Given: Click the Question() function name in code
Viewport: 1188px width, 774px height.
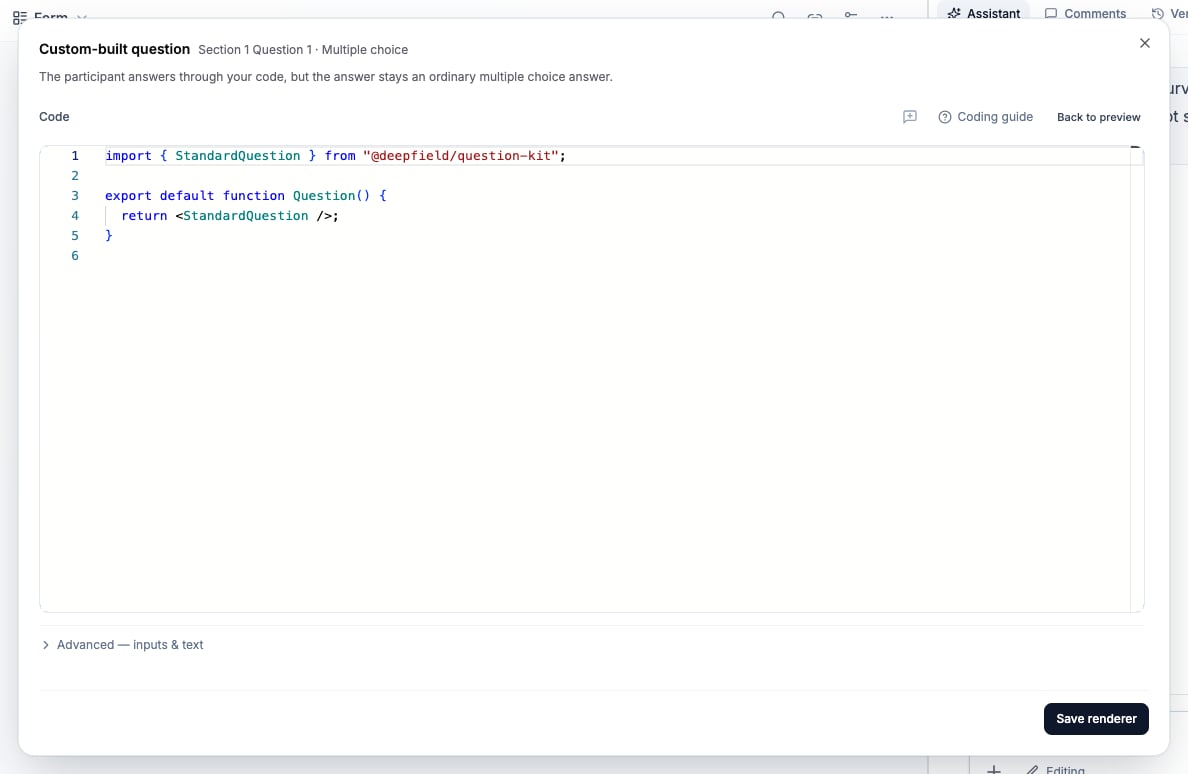Looking at the screenshot, I should (331, 195).
